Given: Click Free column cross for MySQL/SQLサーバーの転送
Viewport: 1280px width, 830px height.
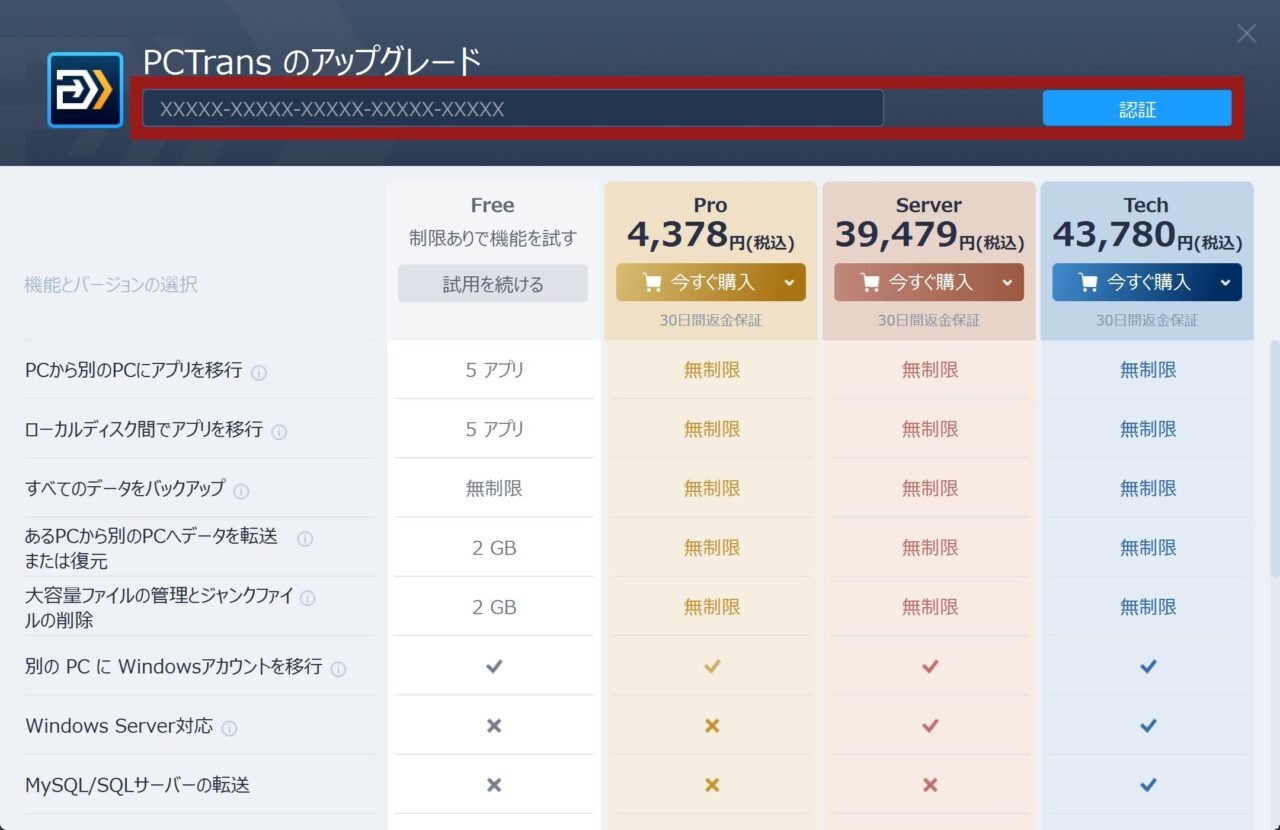Looking at the screenshot, I should [x=493, y=785].
